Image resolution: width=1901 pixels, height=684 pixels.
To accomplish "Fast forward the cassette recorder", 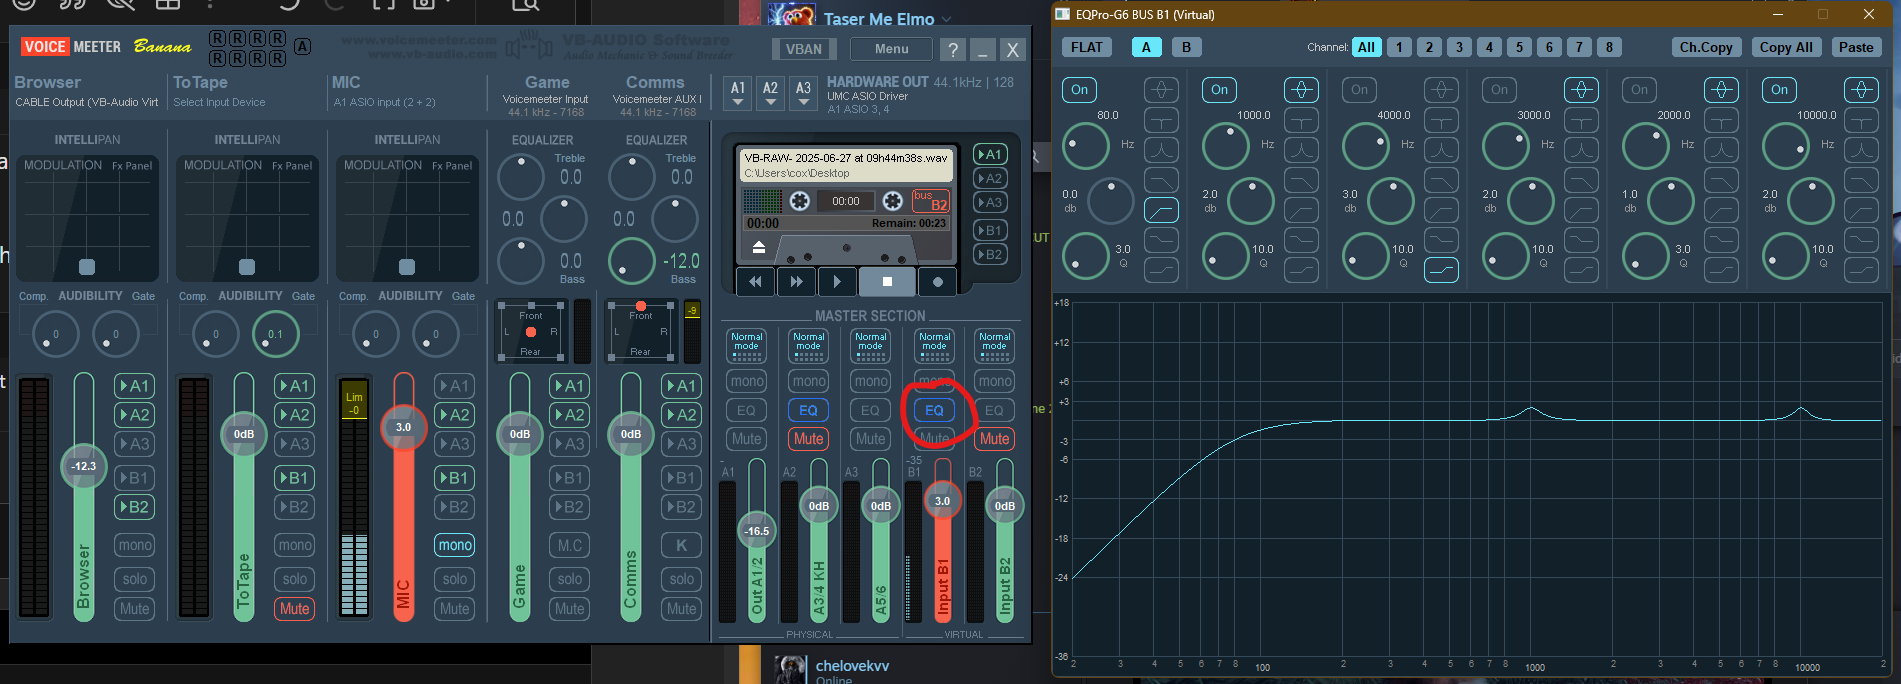I will (796, 282).
